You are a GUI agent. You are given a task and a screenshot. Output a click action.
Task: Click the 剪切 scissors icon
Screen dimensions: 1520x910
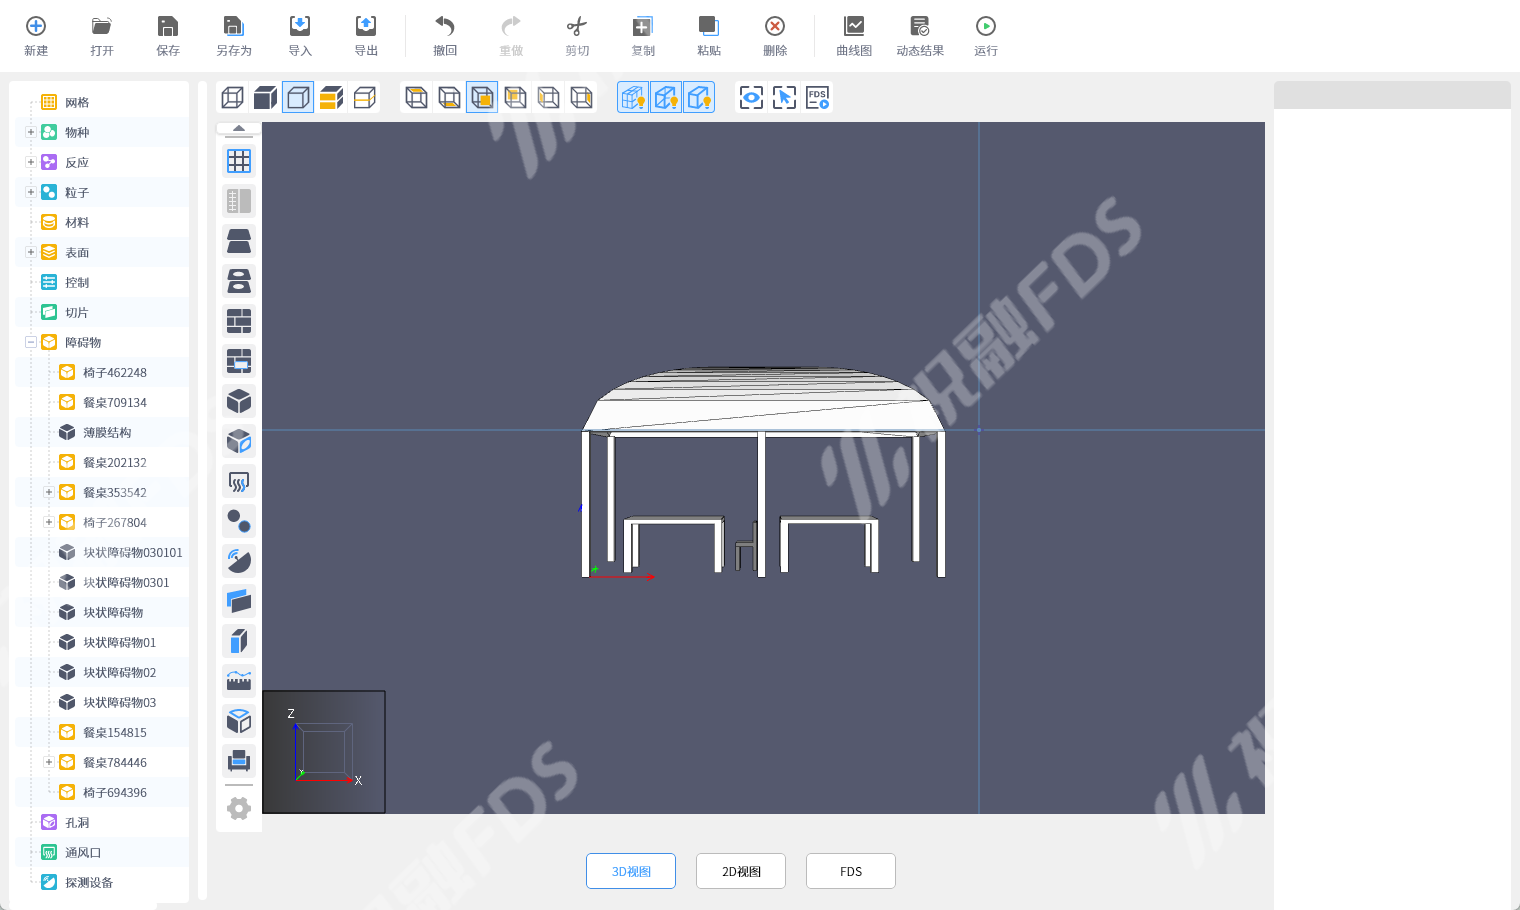[577, 26]
